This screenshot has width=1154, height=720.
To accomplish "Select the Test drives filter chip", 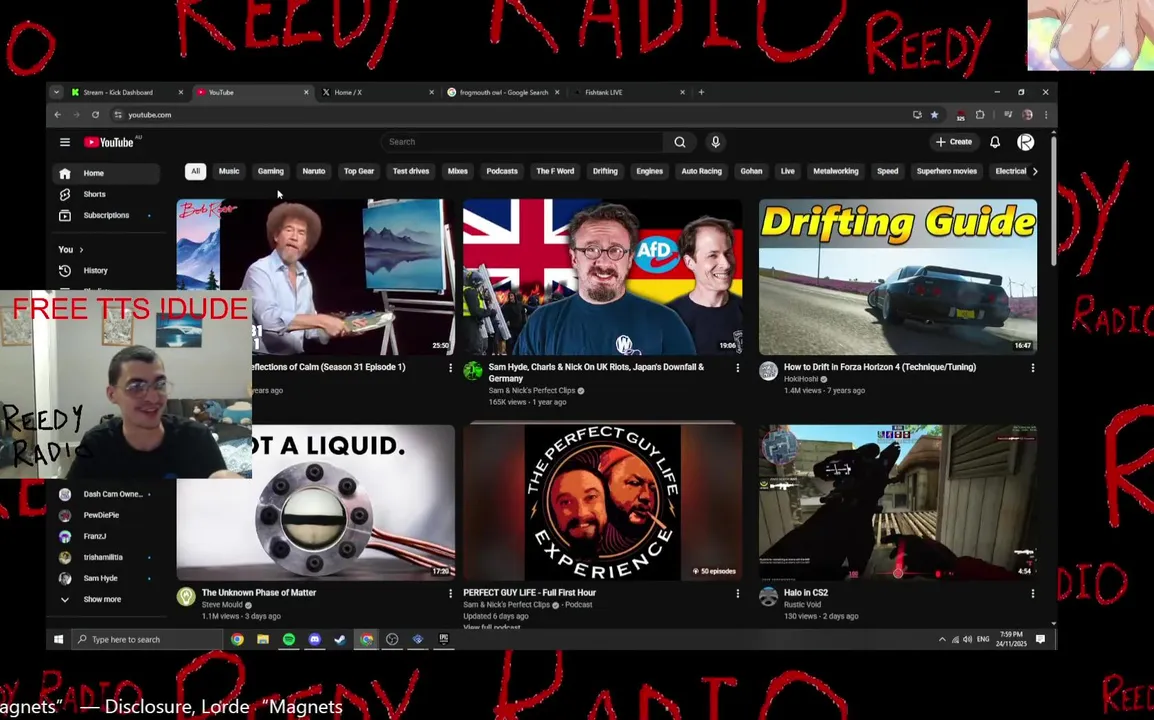I will [411, 171].
